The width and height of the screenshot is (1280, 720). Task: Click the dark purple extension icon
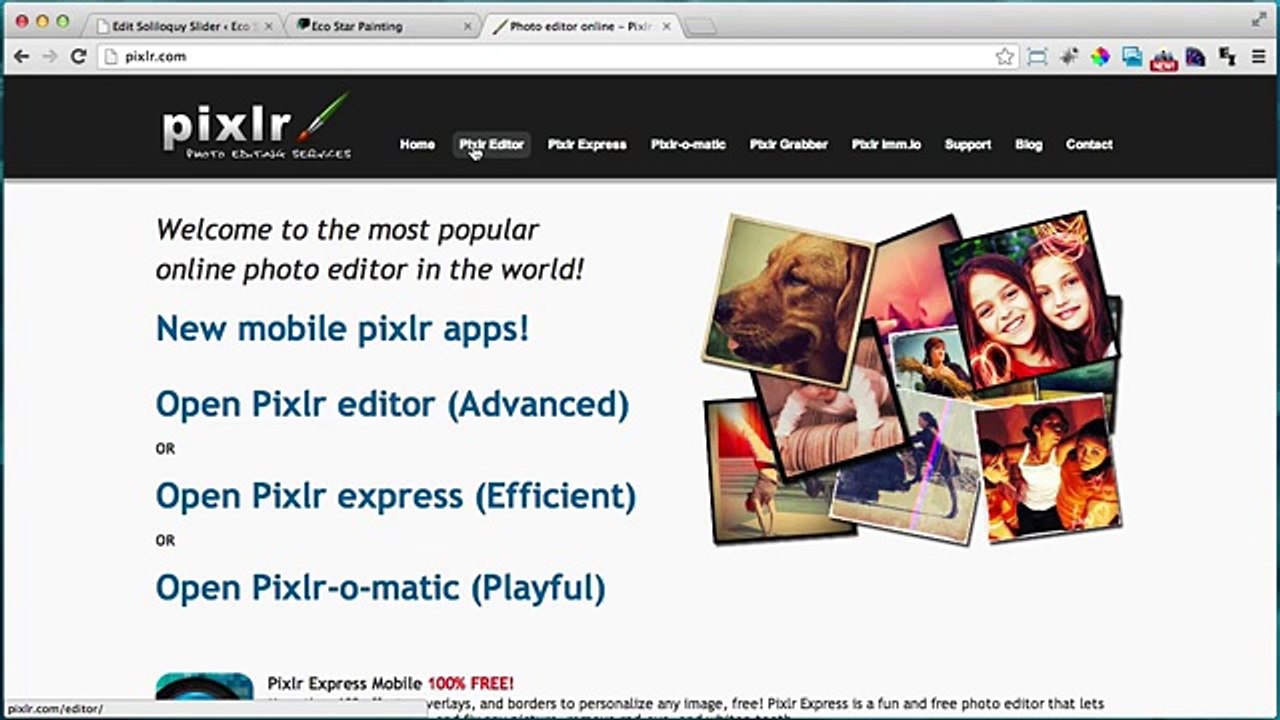pyautogui.click(x=1195, y=57)
